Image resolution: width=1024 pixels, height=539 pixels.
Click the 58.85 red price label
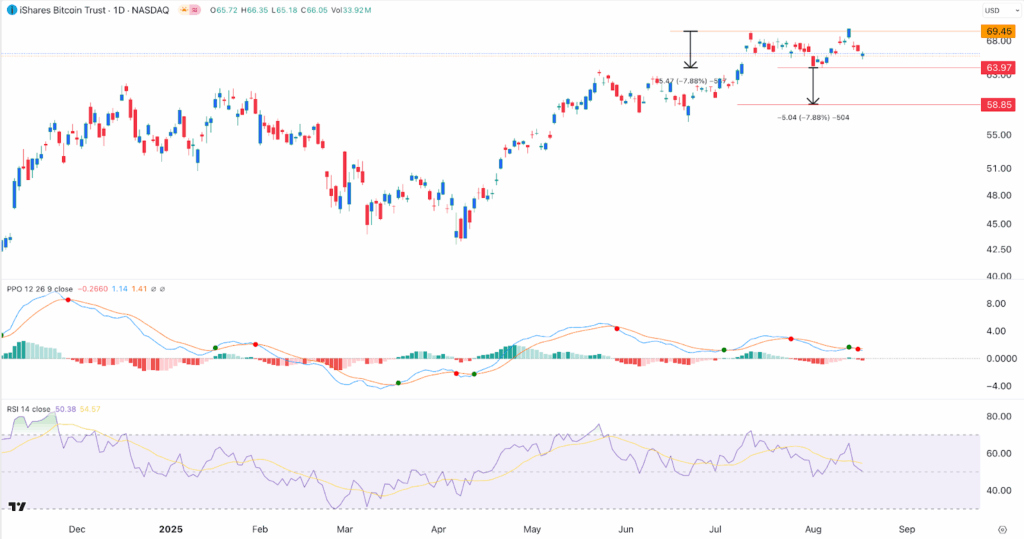(x=999, y=105)
